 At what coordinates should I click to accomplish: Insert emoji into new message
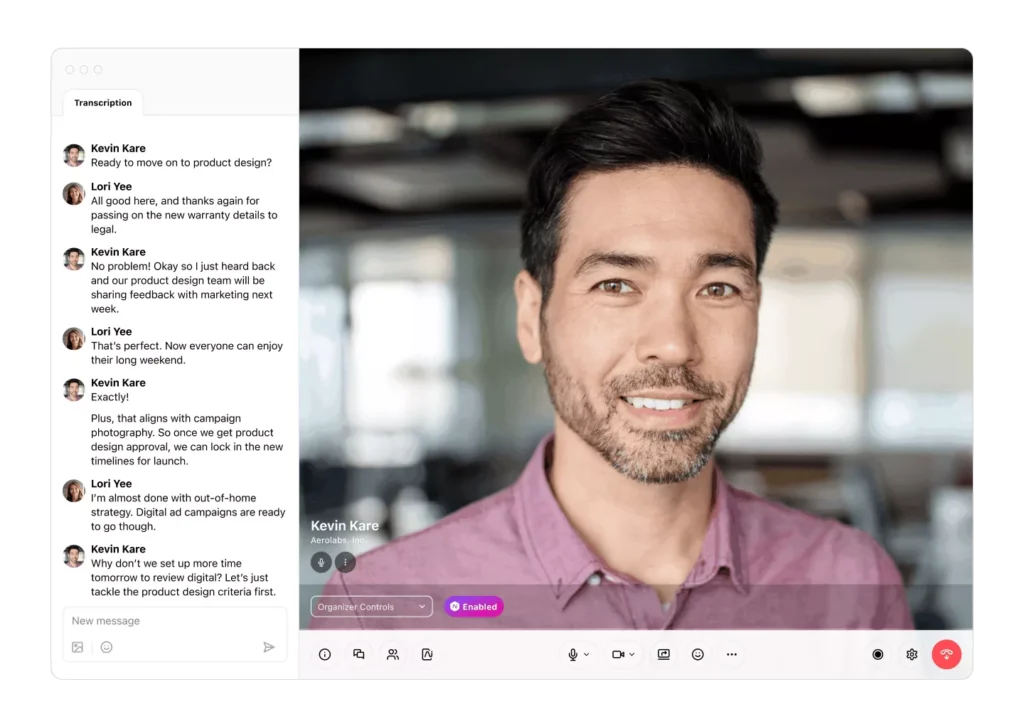point(106,647)
